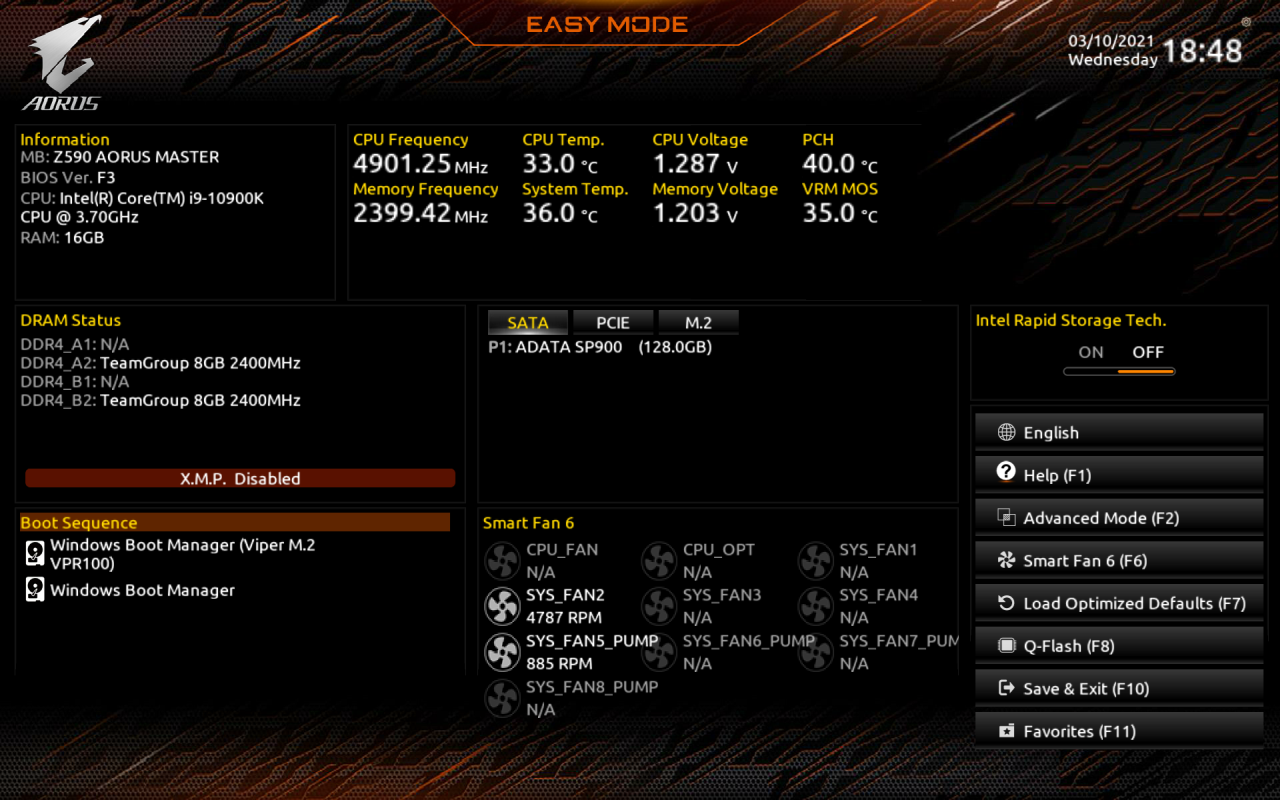Click the question mark Help icon

point(1007,472)
